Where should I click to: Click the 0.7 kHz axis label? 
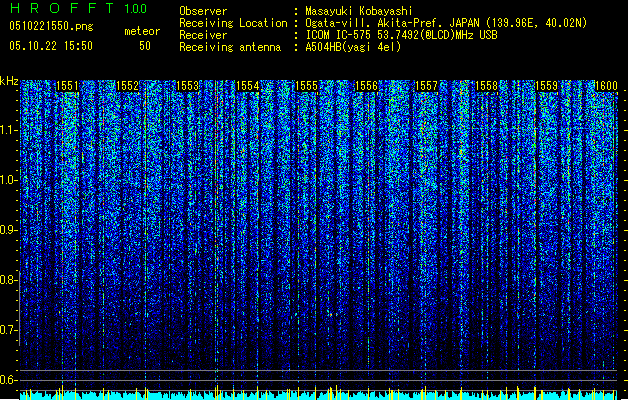point(9,330)
